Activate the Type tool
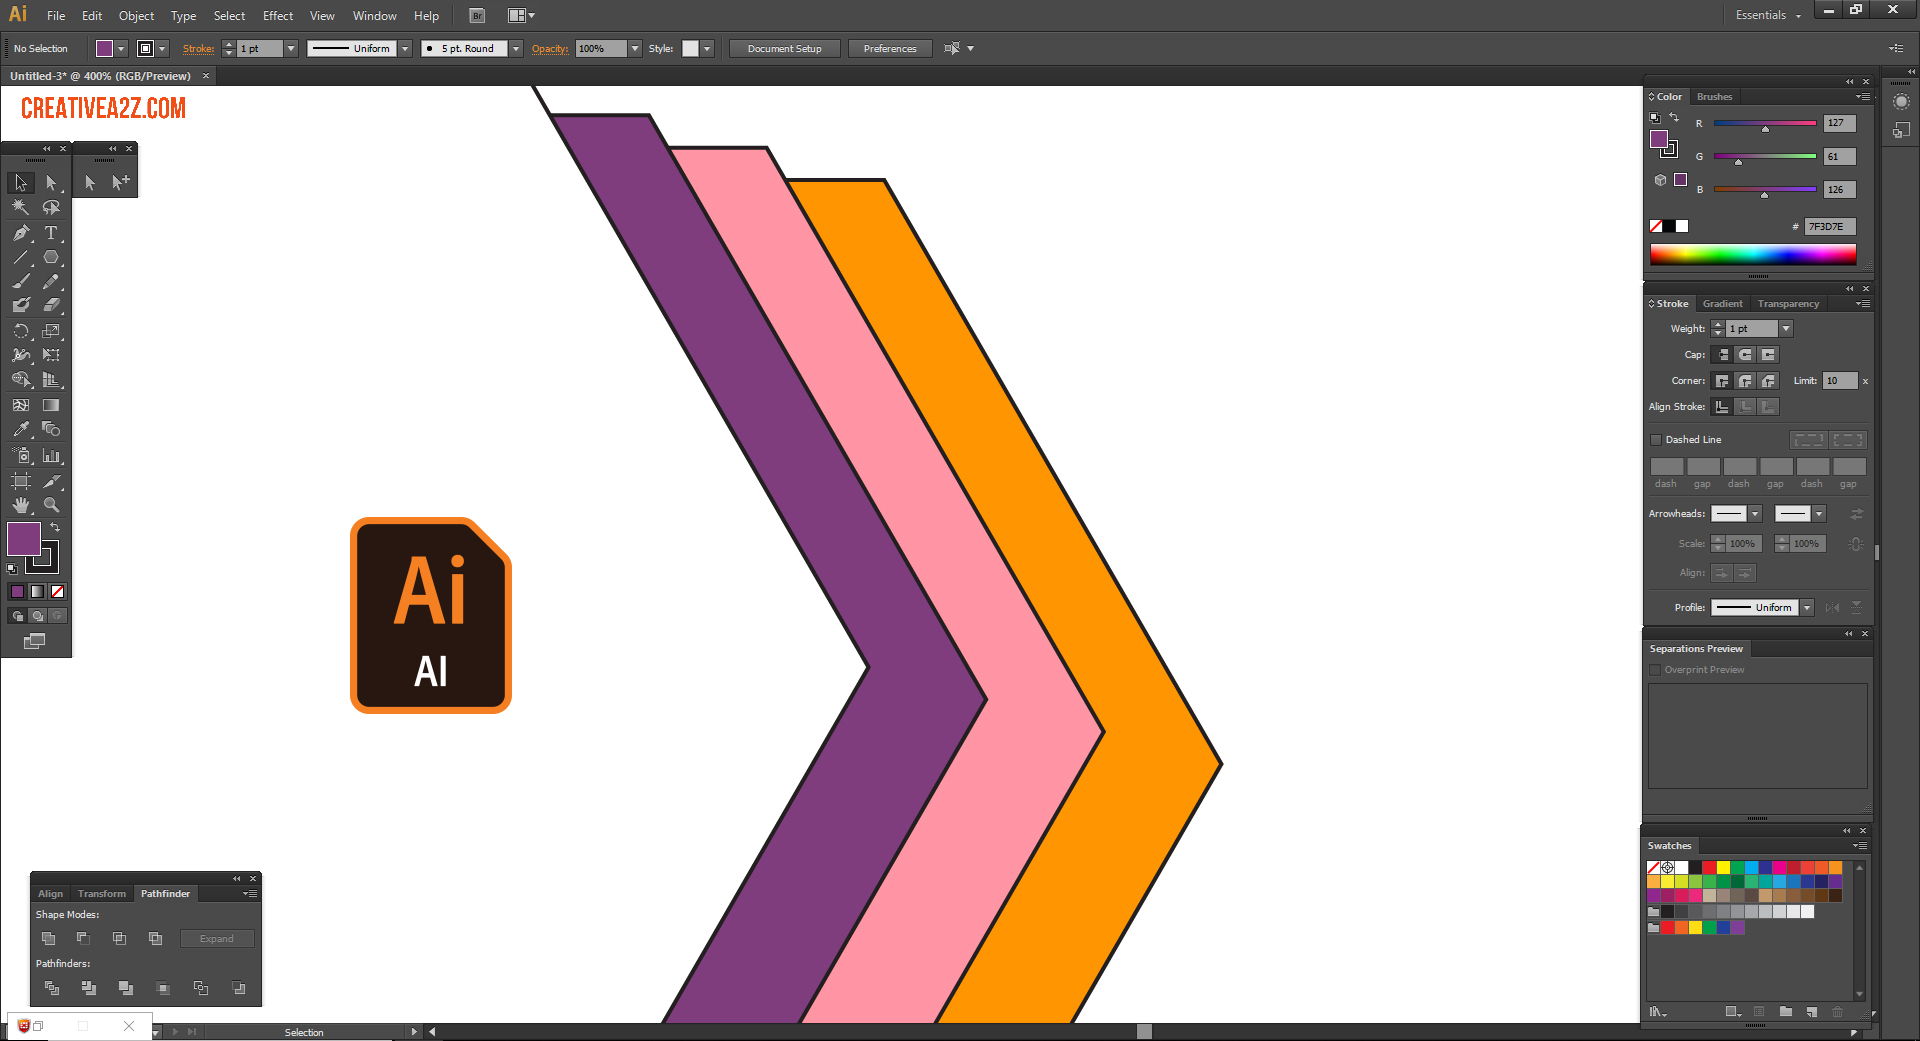 point(51,233)
